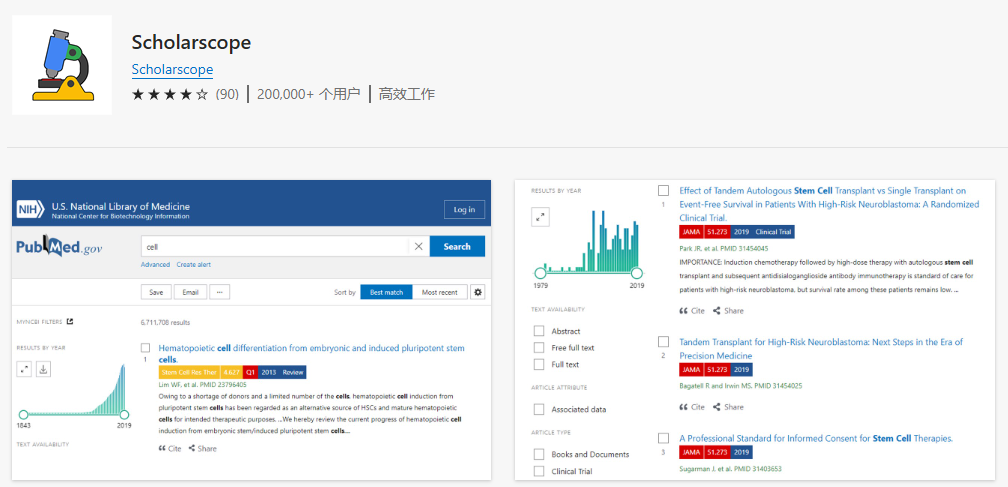
Task: Tick checkbox for Tandem Autologous Stem Cell article
Action: click(663, 190)
